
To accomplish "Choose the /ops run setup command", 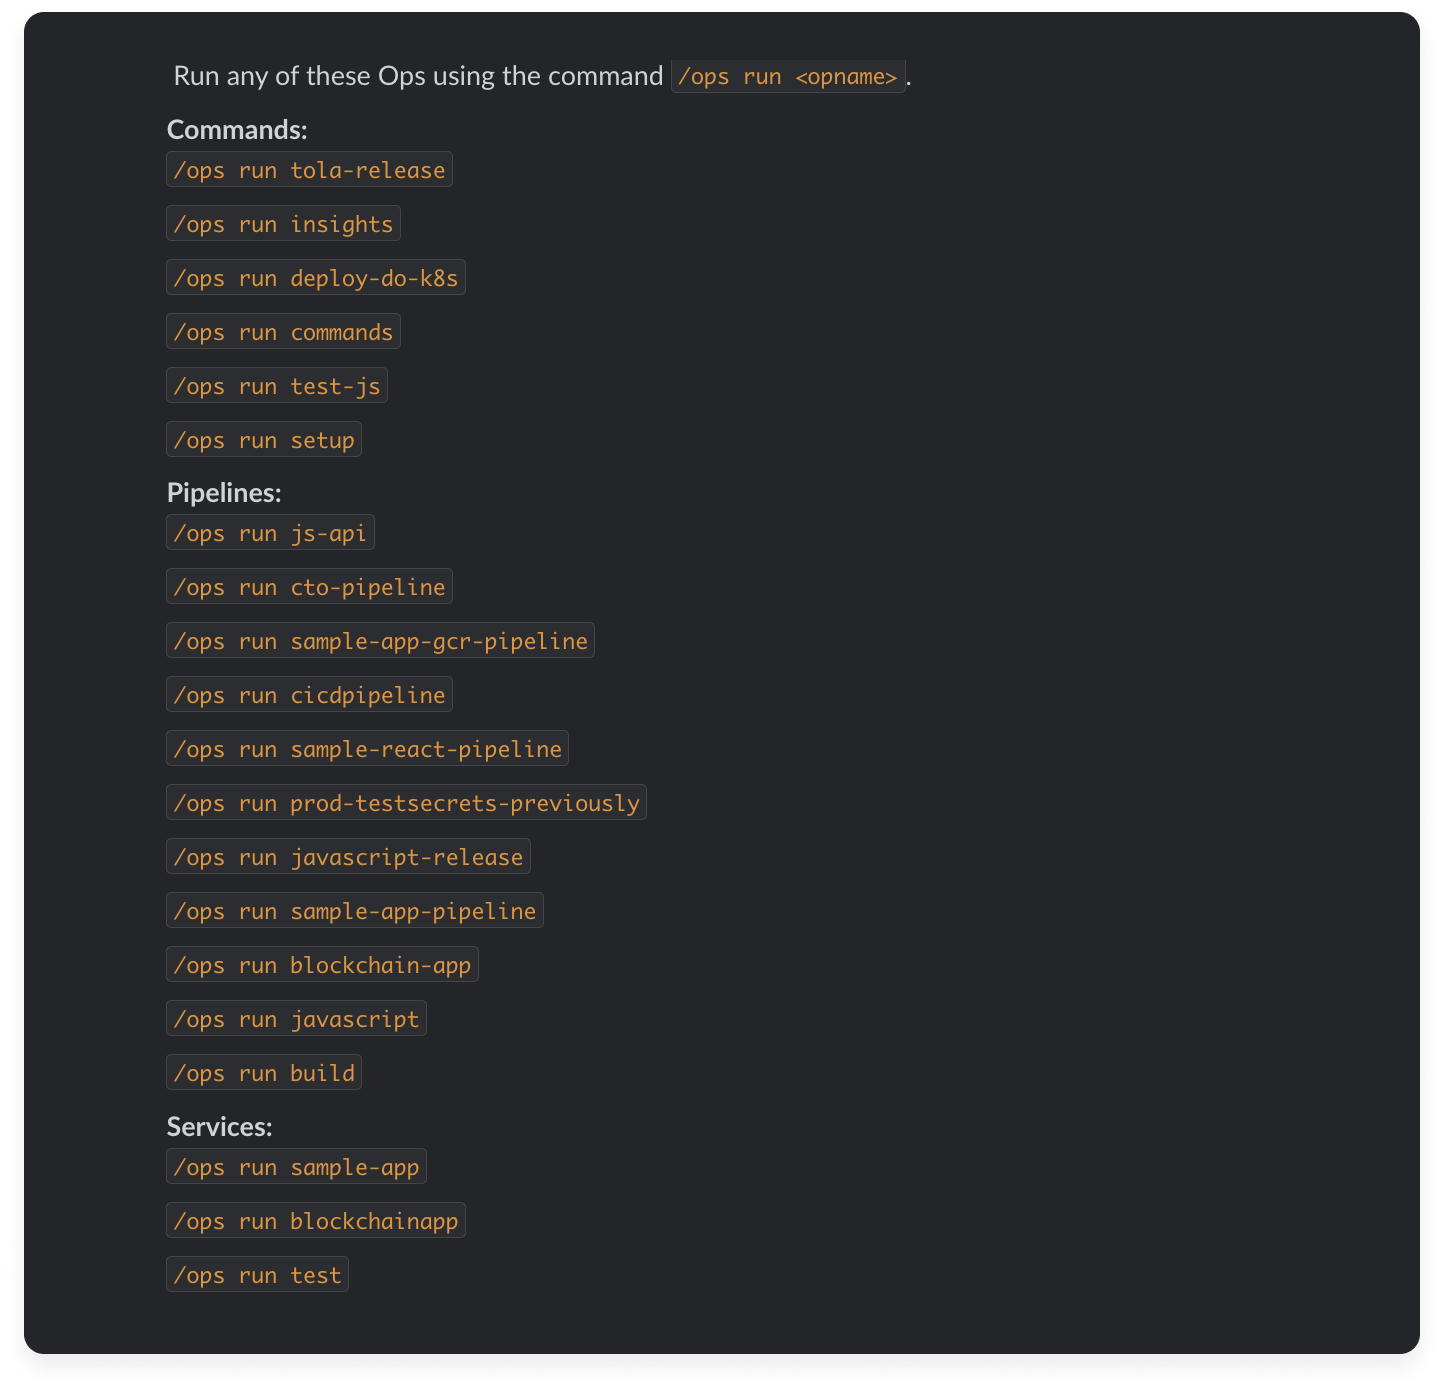I will point(264,440).
